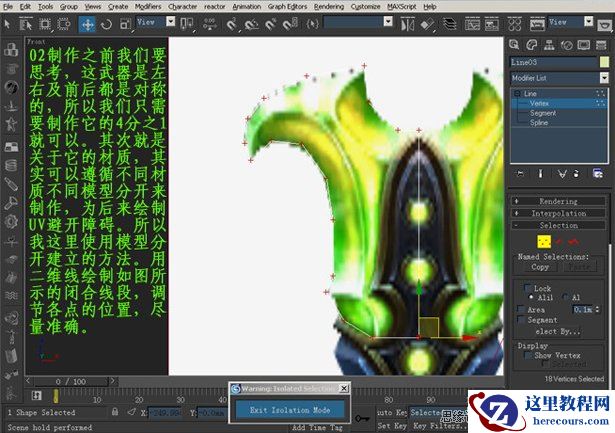Toggle Spinner Snap magnet
This screenshot has height=433, width=615.
(290, 24)
